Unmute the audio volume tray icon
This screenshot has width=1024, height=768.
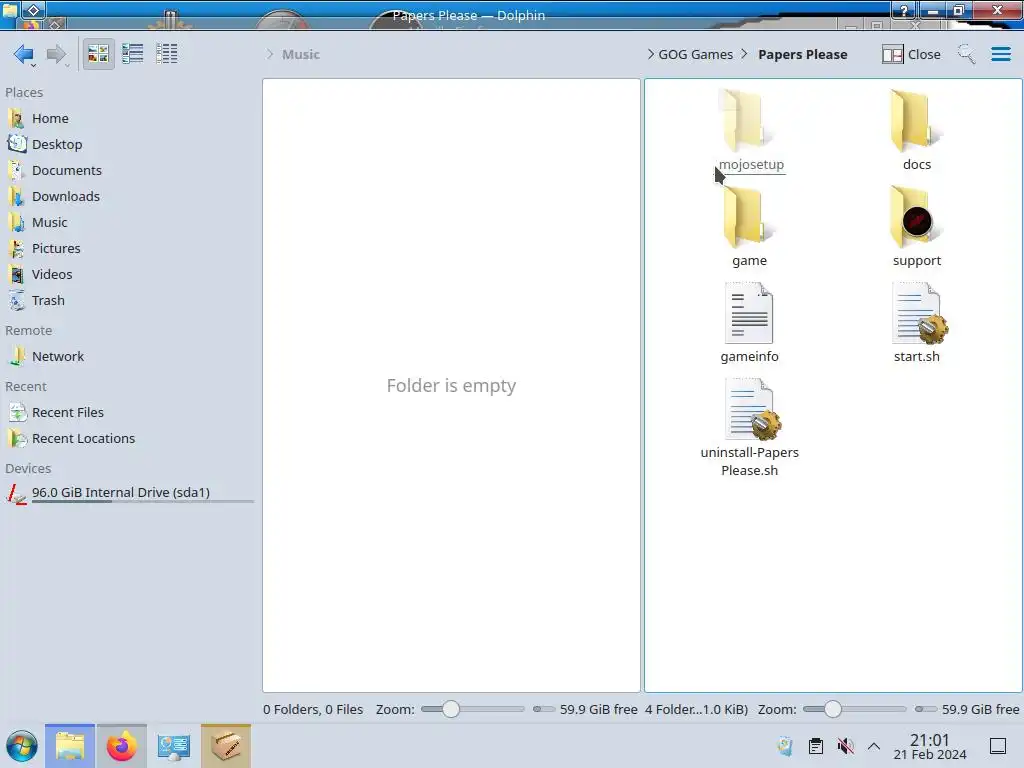tap(845, 746)
